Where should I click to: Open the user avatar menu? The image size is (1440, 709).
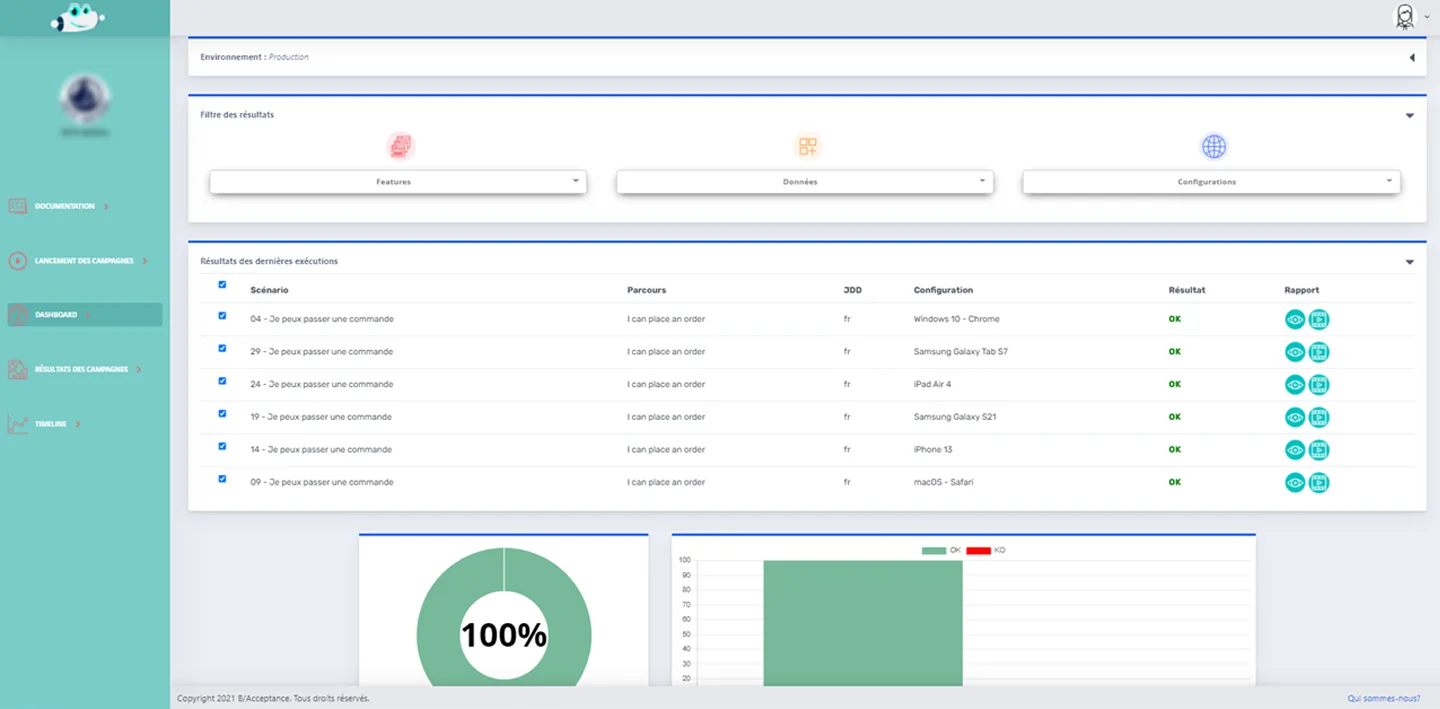pos(1405,16)
